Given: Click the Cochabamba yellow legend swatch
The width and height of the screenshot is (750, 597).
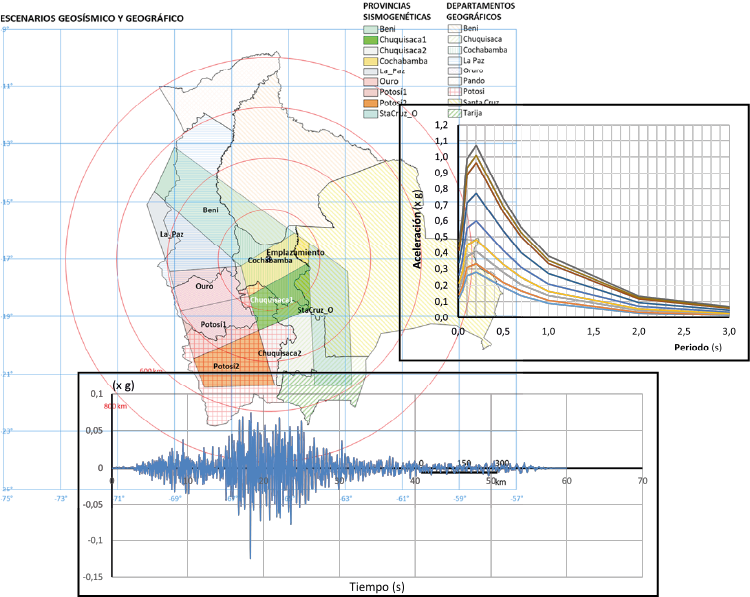Looking at the screenshot, I should [x=370, y=61].
